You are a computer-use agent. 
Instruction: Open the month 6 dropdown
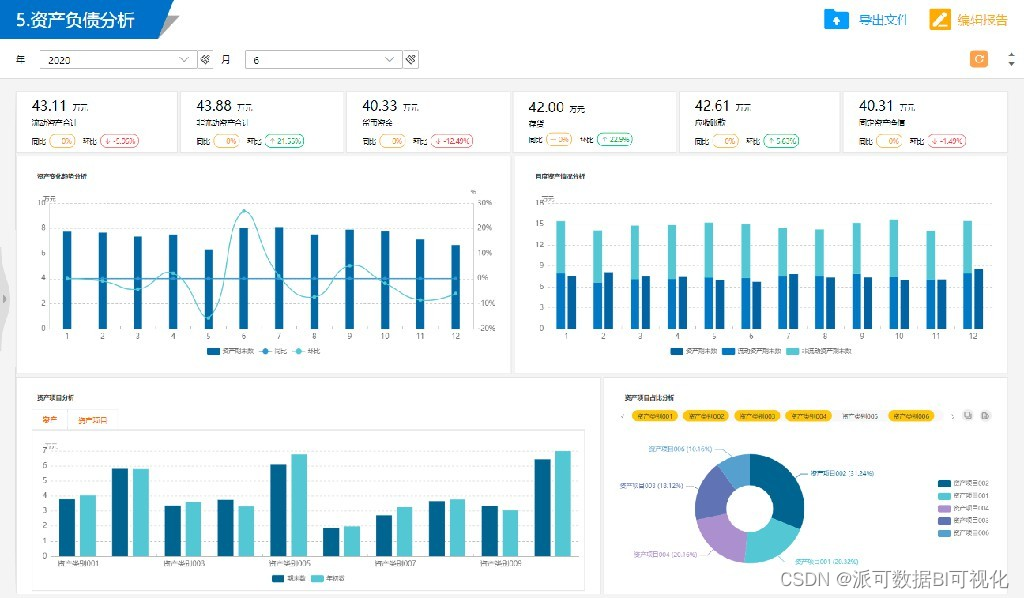tap(323, 59)
